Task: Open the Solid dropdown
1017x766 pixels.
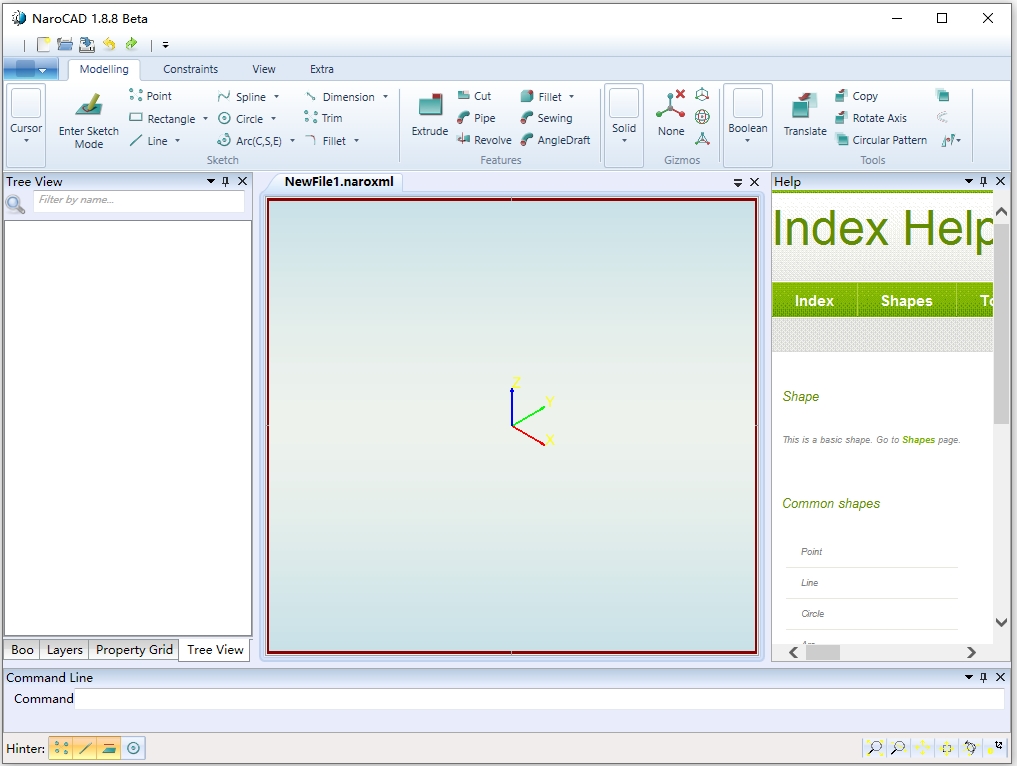Action: pyautogui.click(x=624, y=125)
